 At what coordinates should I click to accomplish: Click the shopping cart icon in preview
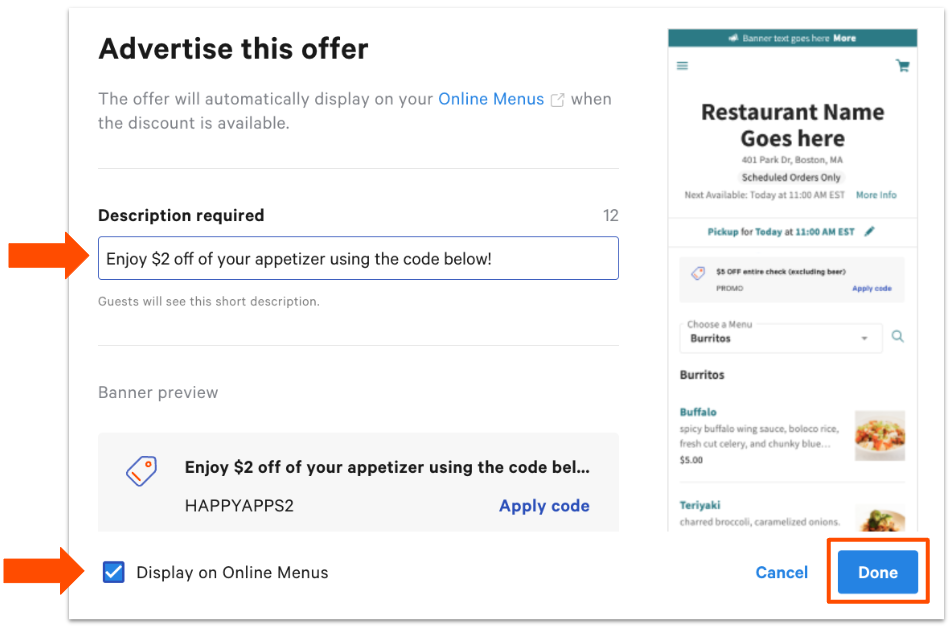[x=903, y=66]
